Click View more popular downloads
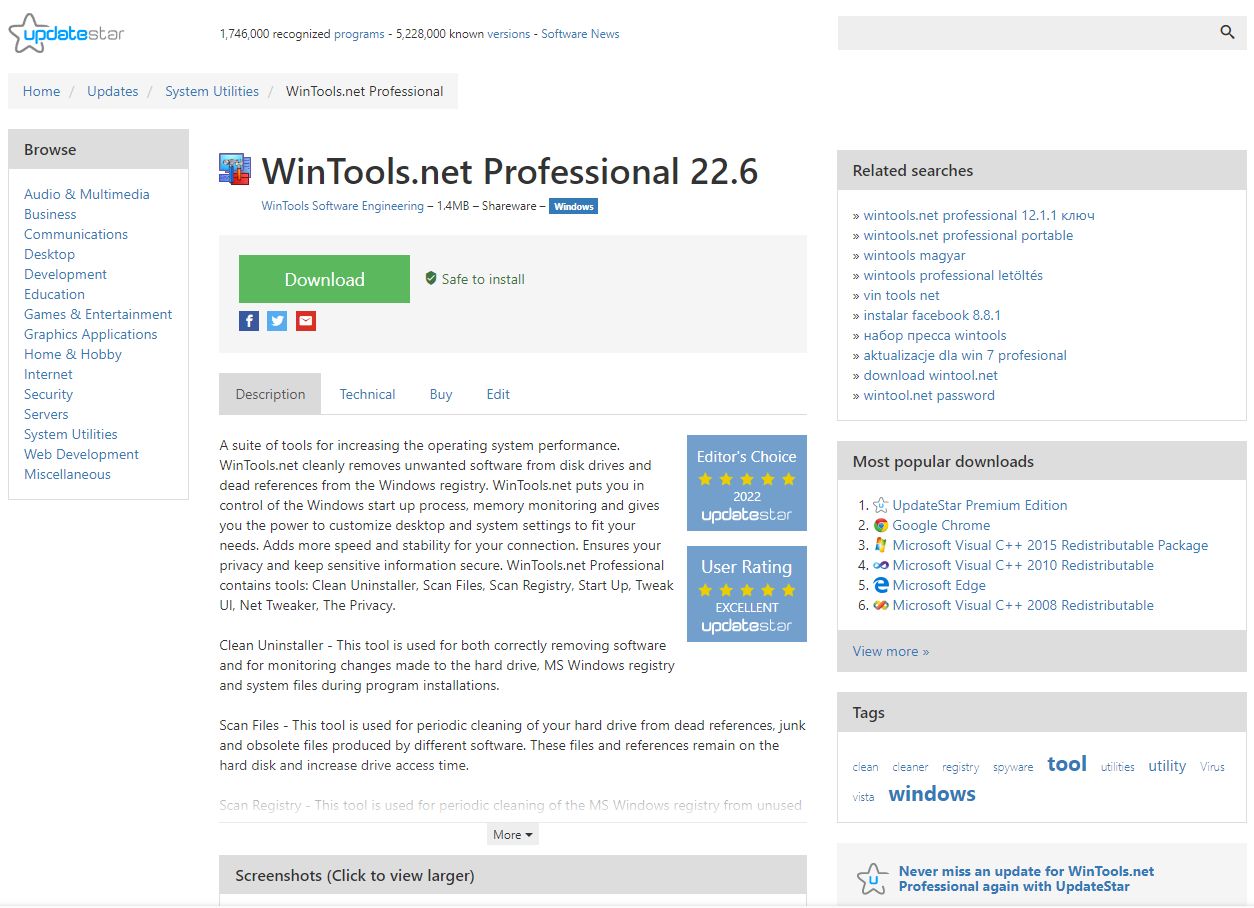This screenshot has width=1254, height=908. [891, 651]
